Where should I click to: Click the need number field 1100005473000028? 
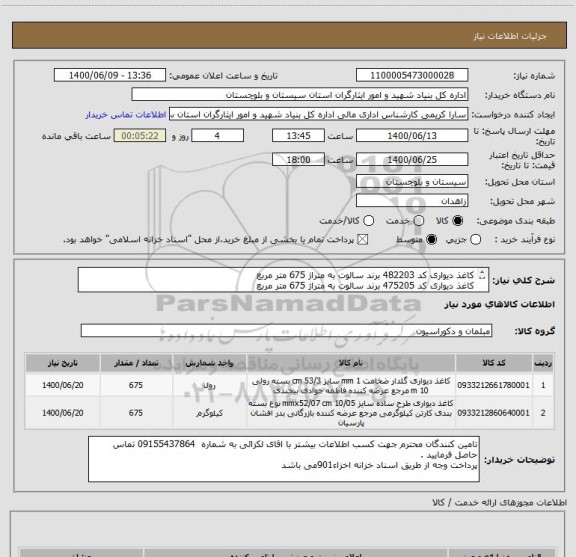coord(412,75)
